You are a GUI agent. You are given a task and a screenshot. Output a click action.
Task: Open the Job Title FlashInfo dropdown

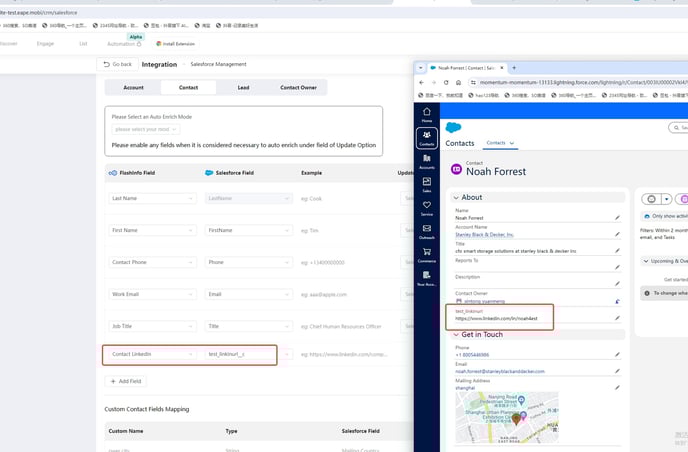pos(152,326)
